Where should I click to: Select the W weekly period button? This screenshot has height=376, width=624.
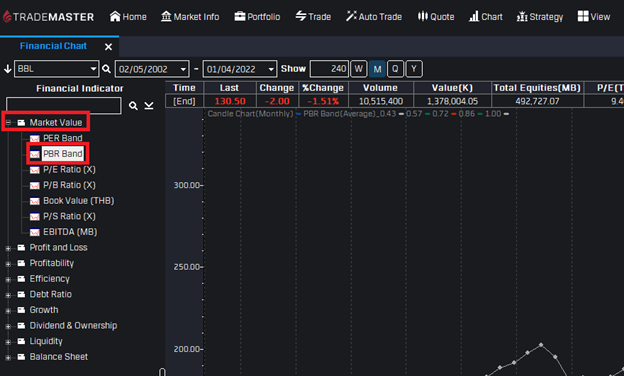pos(359,69)
